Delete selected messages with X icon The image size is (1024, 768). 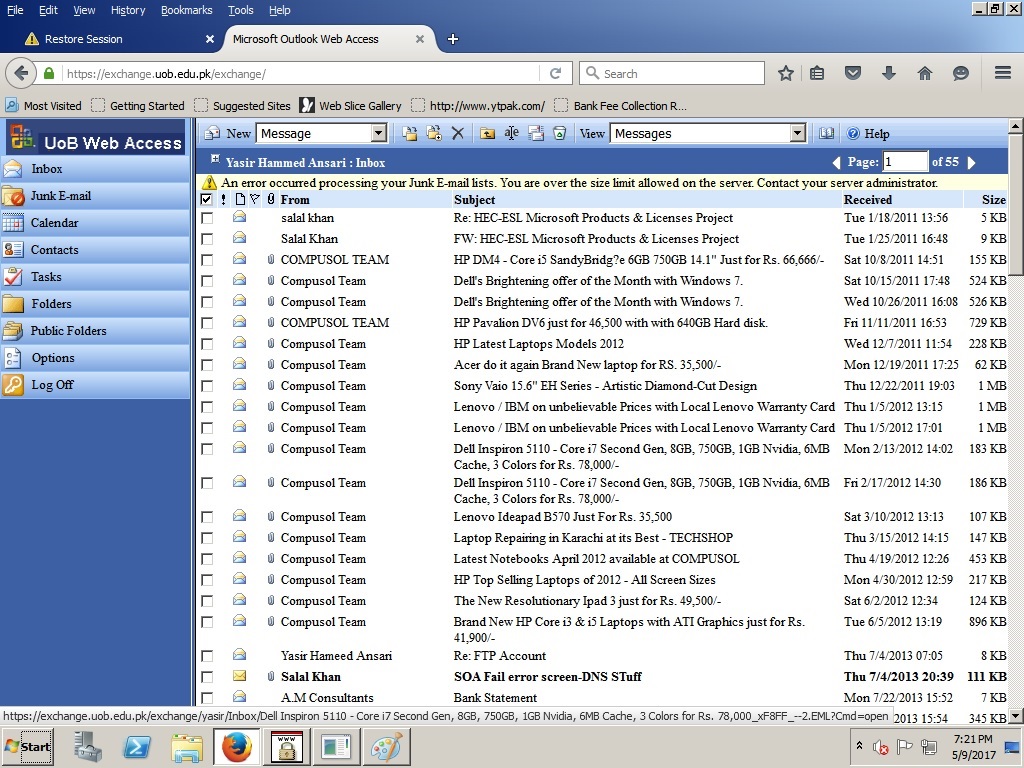click(x=458, y=133)
